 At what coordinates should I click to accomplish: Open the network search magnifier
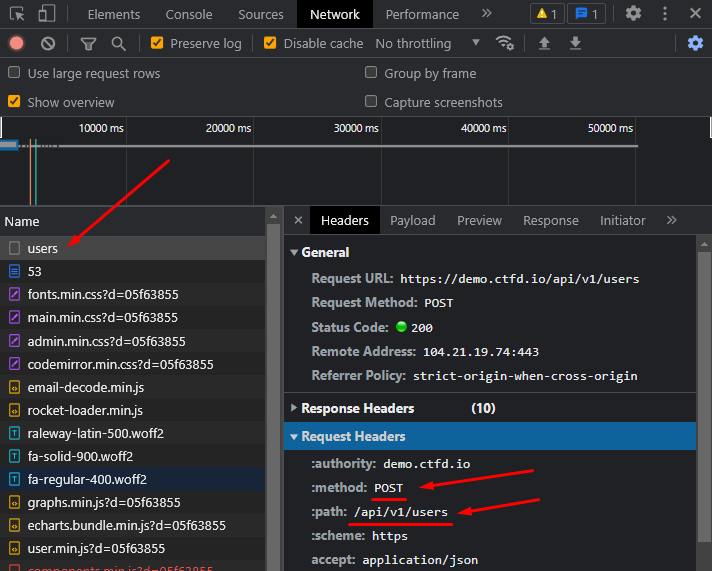coord(119,44)
